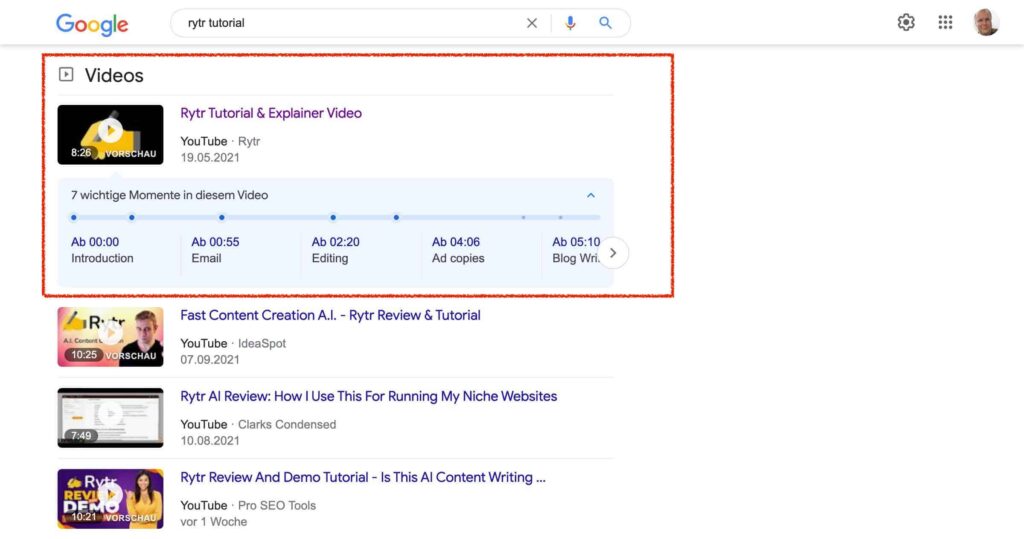Start voice search with the microphone icon
This screenshot has height=539, width=1024.
click(x=570, y=23)
